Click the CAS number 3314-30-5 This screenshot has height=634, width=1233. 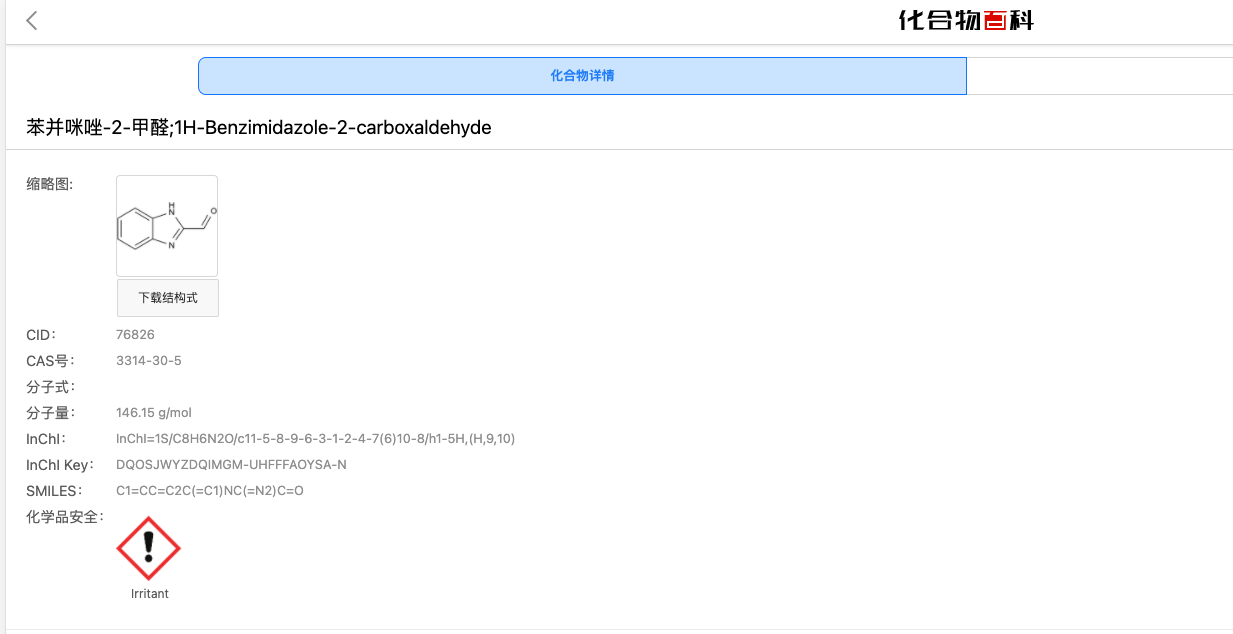149,361
